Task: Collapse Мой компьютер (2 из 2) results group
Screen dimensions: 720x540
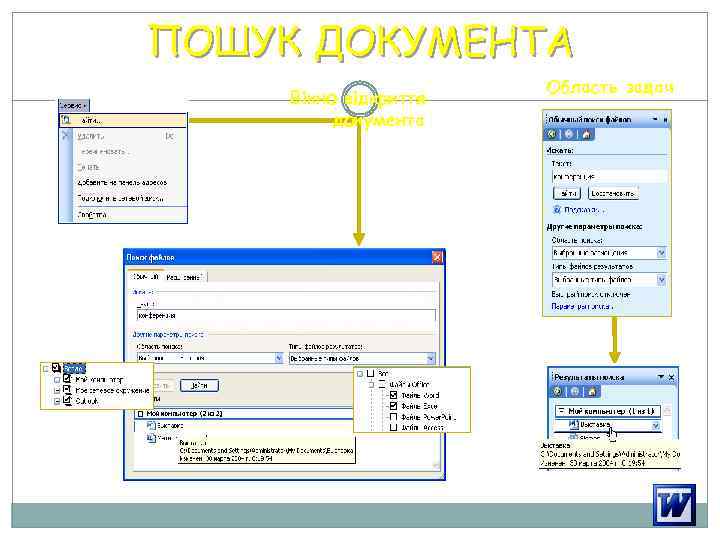Action: [141, 414]
